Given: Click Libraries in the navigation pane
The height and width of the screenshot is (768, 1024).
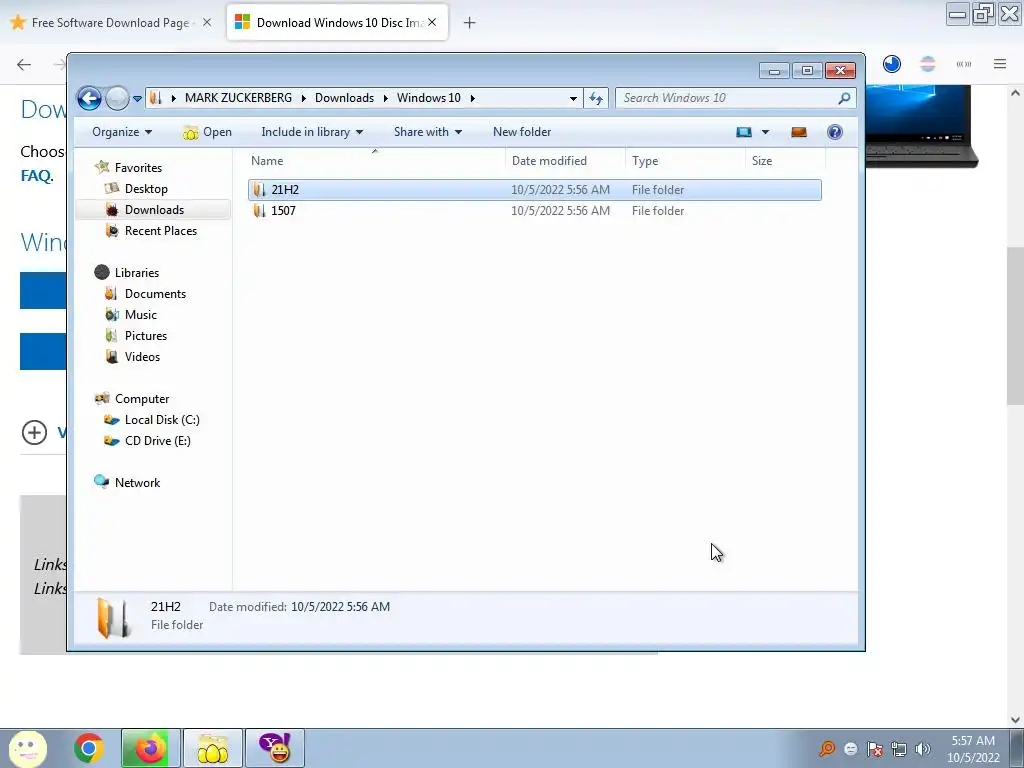Looking at the screenshot, I should 136,272.
